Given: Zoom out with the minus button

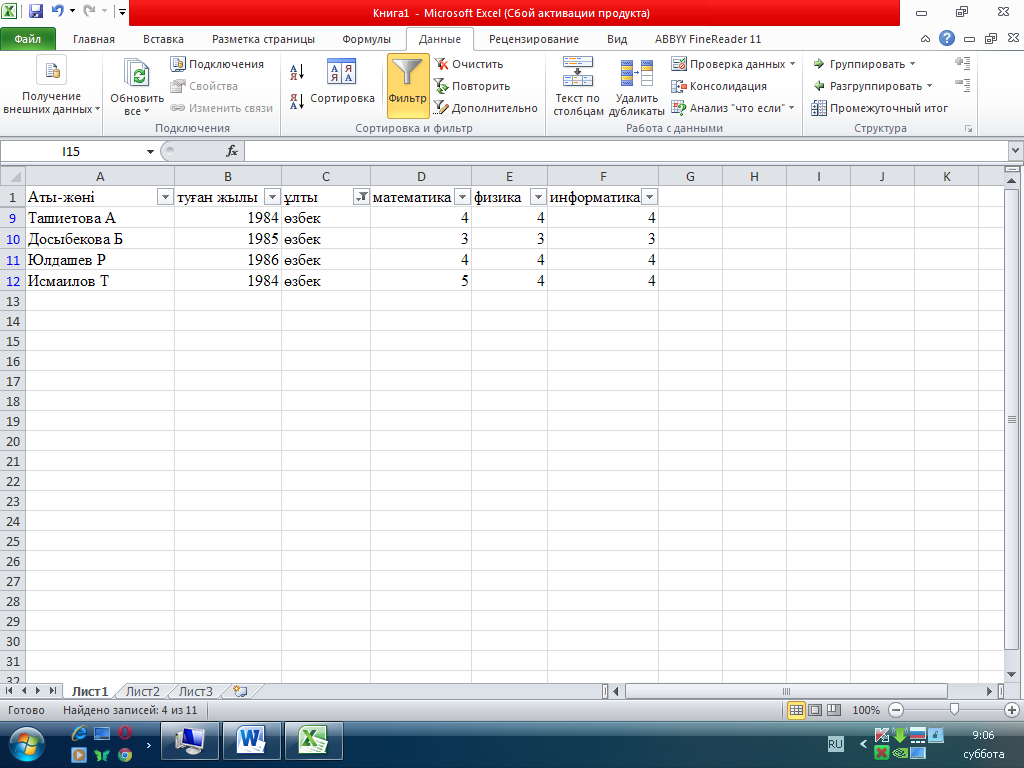Looking at the screenshot, I should 897,710.
